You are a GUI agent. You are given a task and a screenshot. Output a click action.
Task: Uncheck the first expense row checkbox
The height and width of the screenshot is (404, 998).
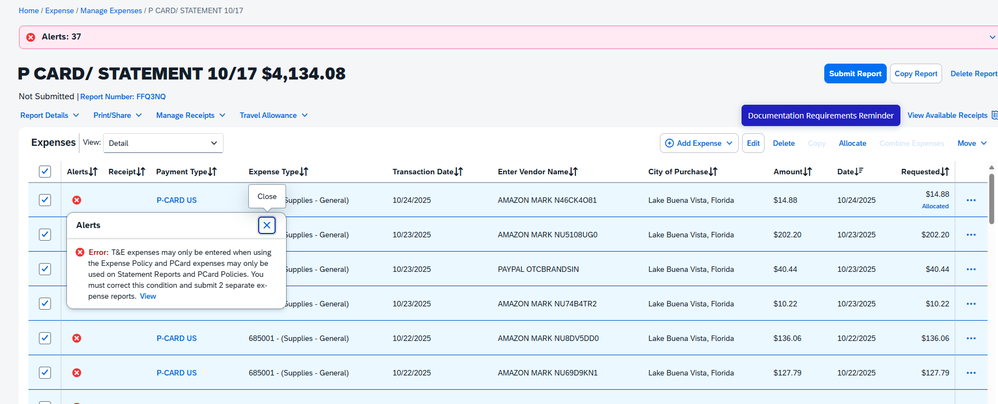pos(45,200)
